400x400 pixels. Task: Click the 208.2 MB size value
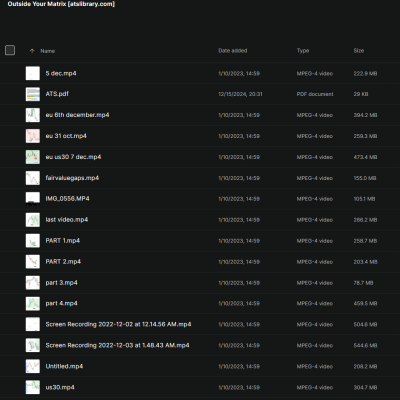[x=365, y=366]
